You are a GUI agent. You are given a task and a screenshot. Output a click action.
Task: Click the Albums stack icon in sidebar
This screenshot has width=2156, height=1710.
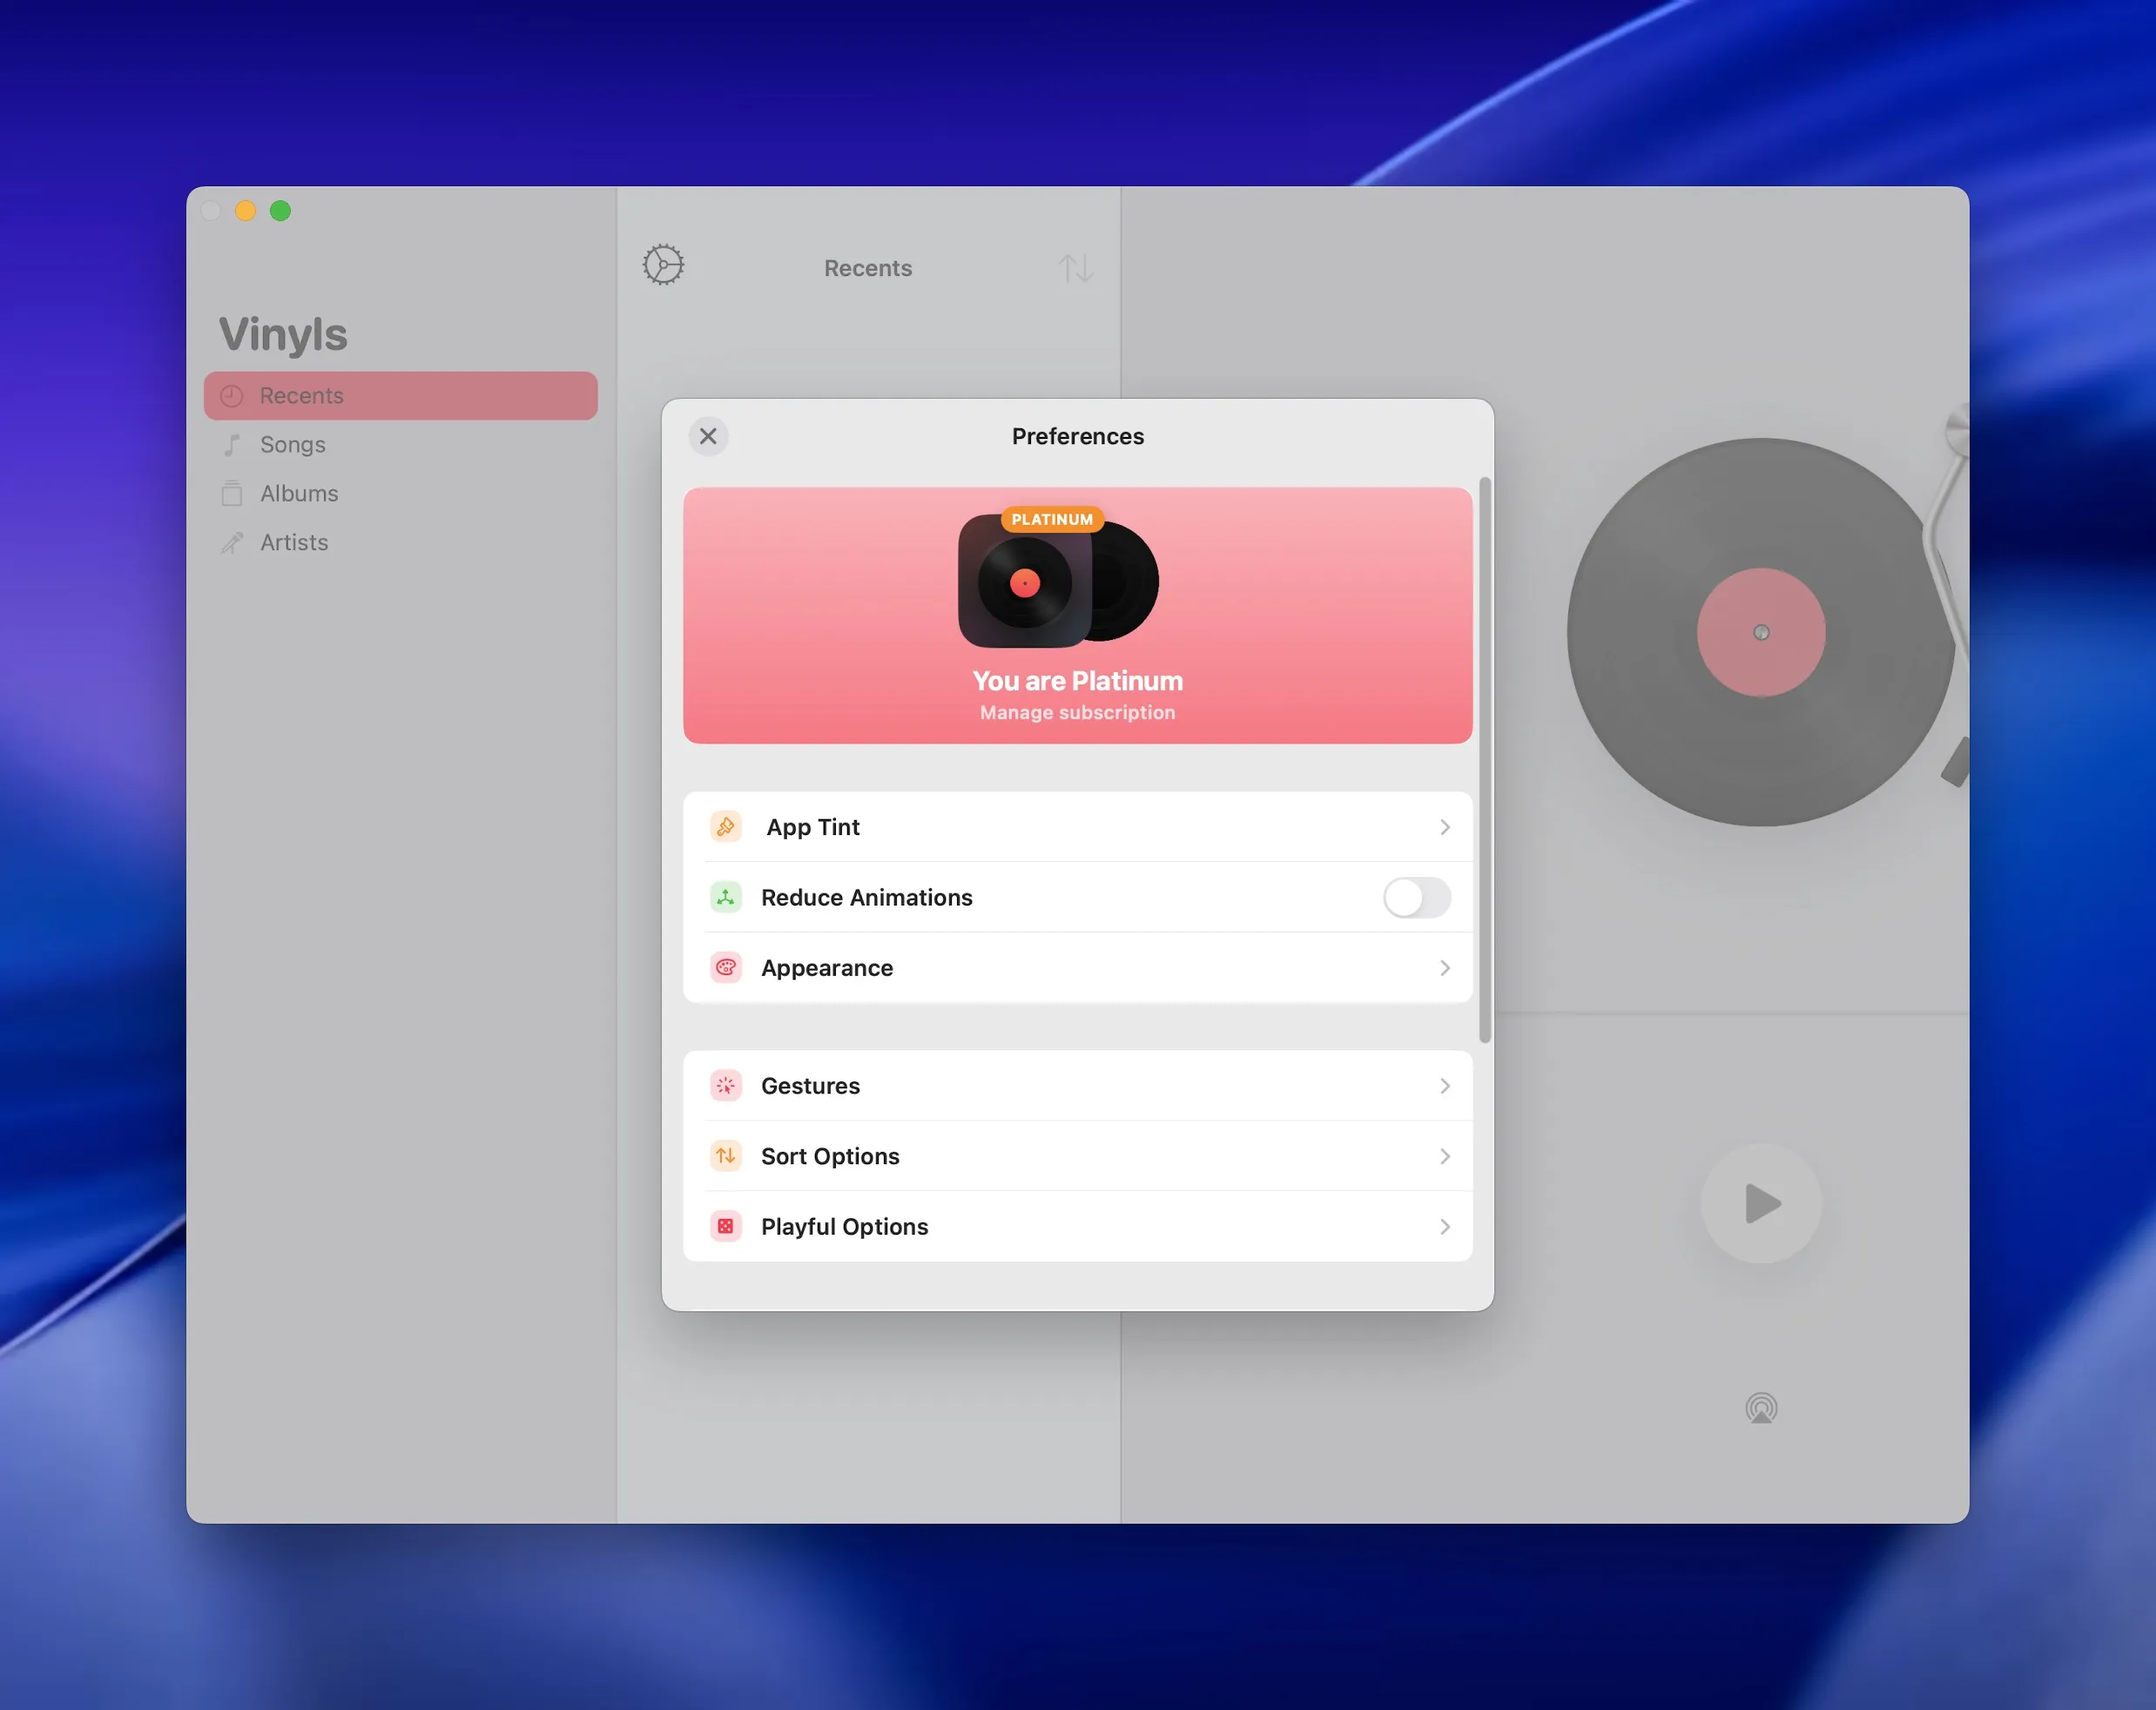click(x=232, y=493)
